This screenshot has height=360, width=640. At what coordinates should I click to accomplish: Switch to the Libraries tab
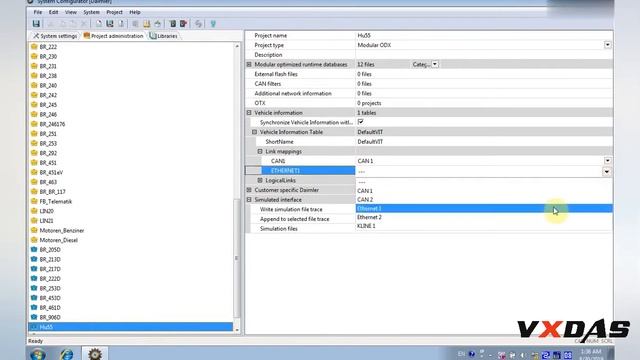point(164,36)
